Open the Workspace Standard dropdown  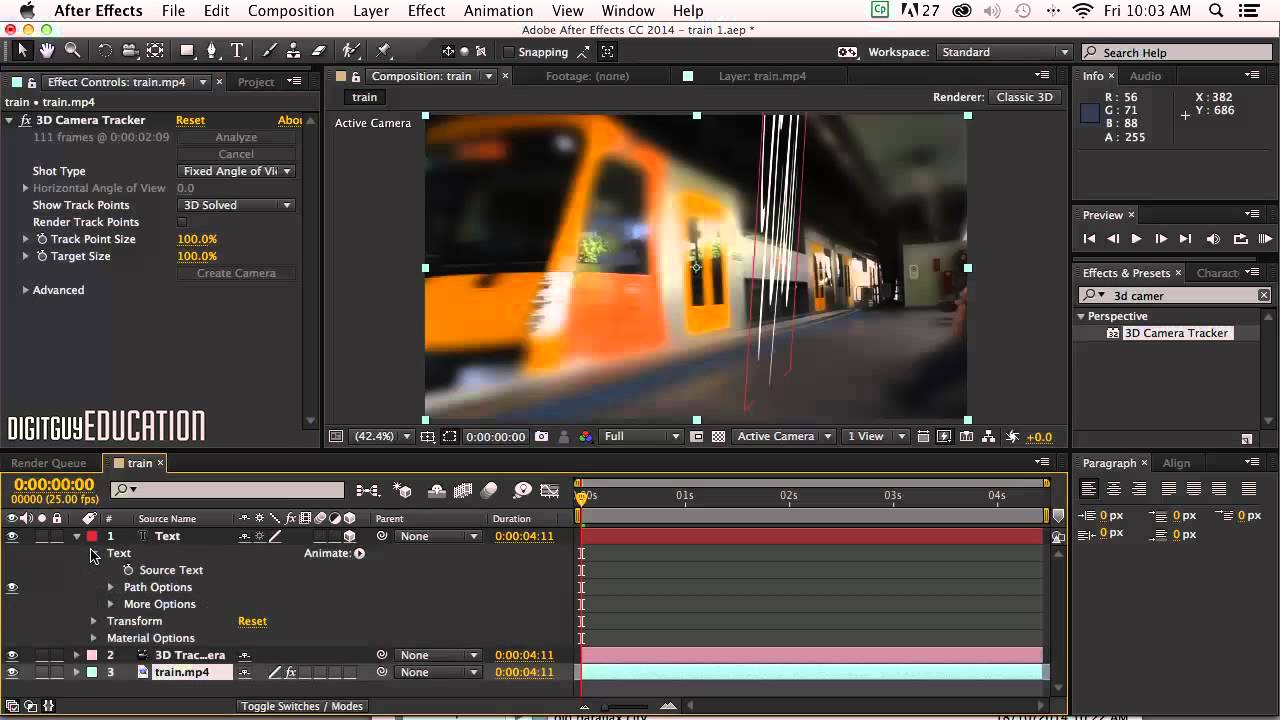pos(1003,52)
